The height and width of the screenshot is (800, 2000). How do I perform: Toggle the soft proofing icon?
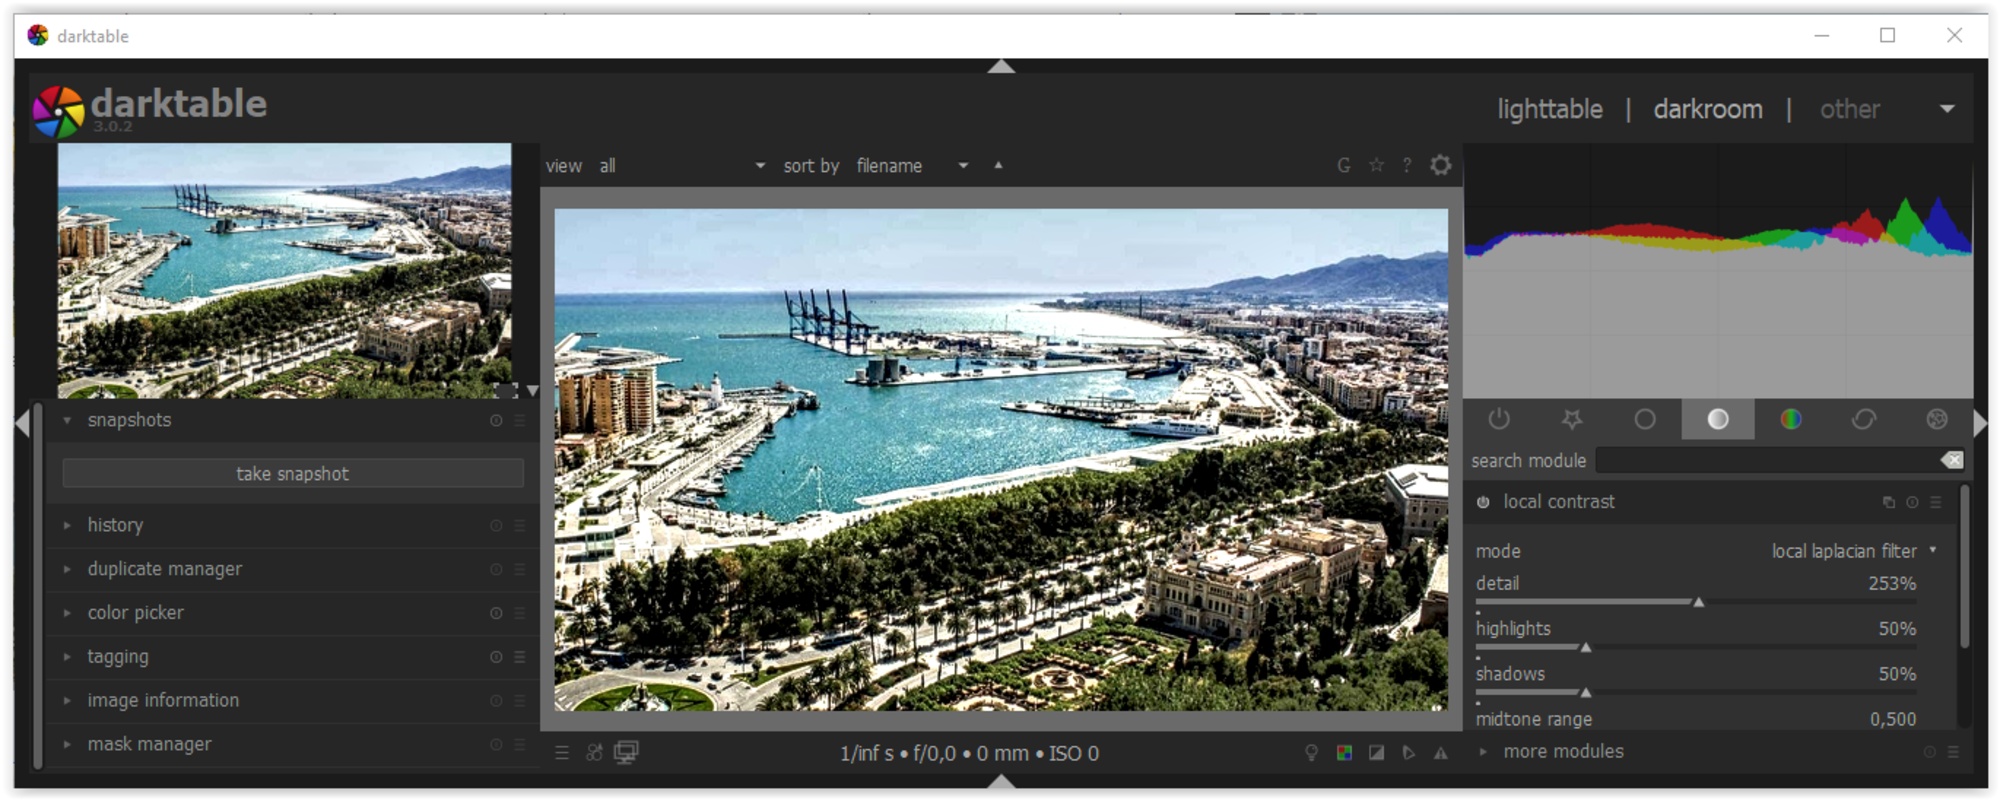click(1408, 753)
